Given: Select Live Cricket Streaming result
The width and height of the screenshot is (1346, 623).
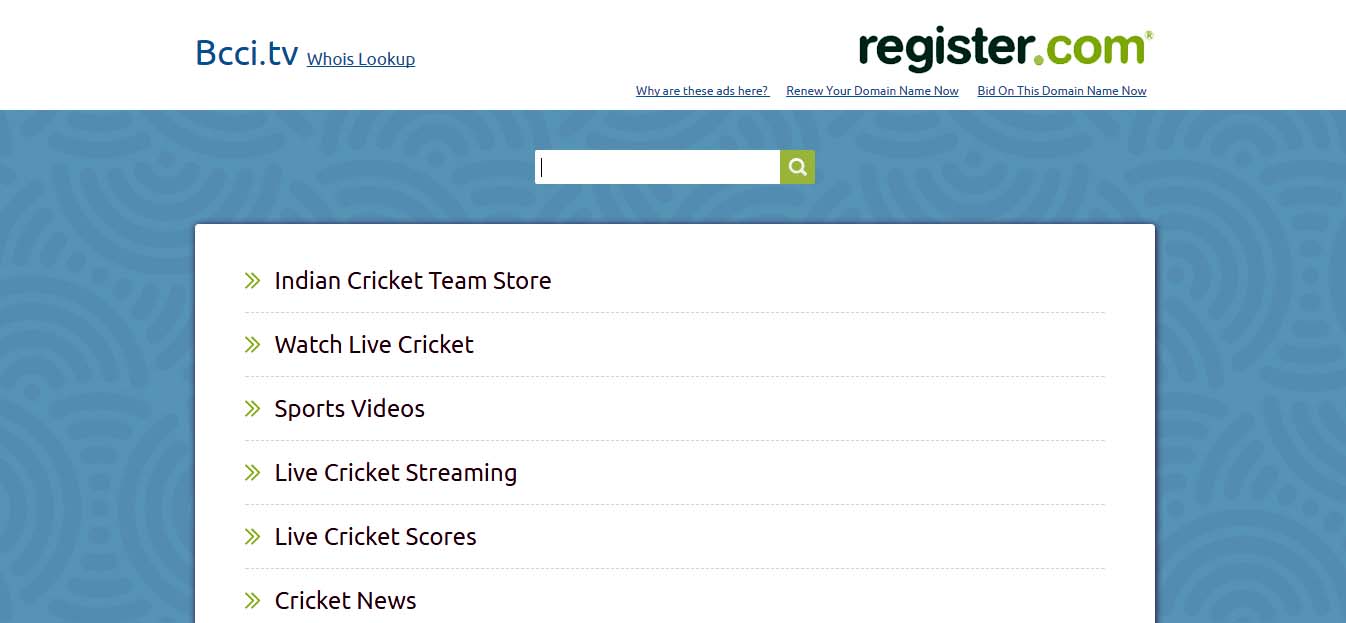Looking at the screenshot, I should tap(395, 473).
